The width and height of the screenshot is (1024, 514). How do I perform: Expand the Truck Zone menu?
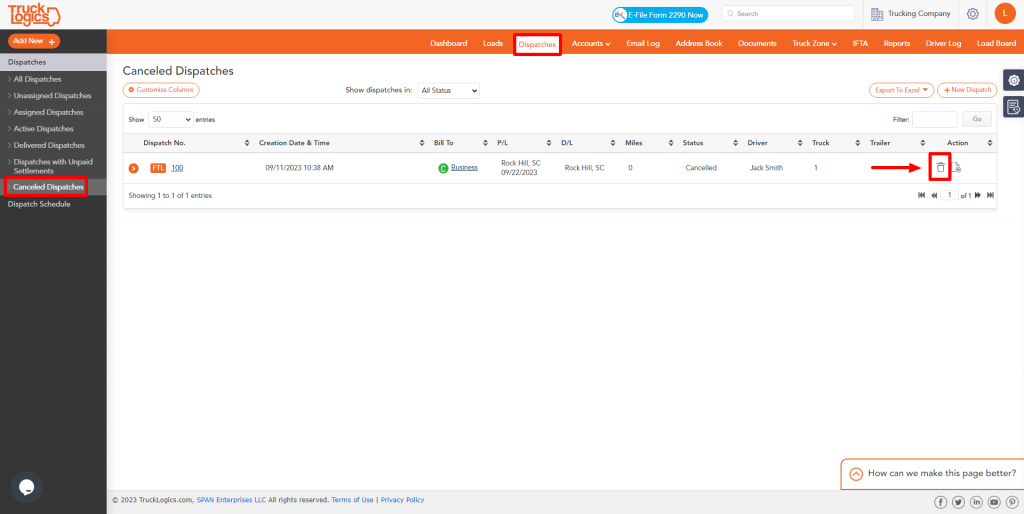814,44
